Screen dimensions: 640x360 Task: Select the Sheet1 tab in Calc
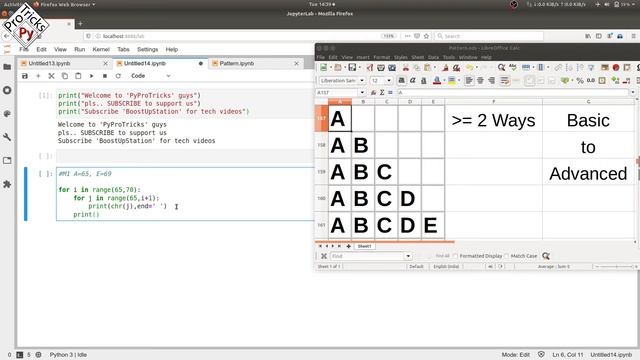[364, 246]
